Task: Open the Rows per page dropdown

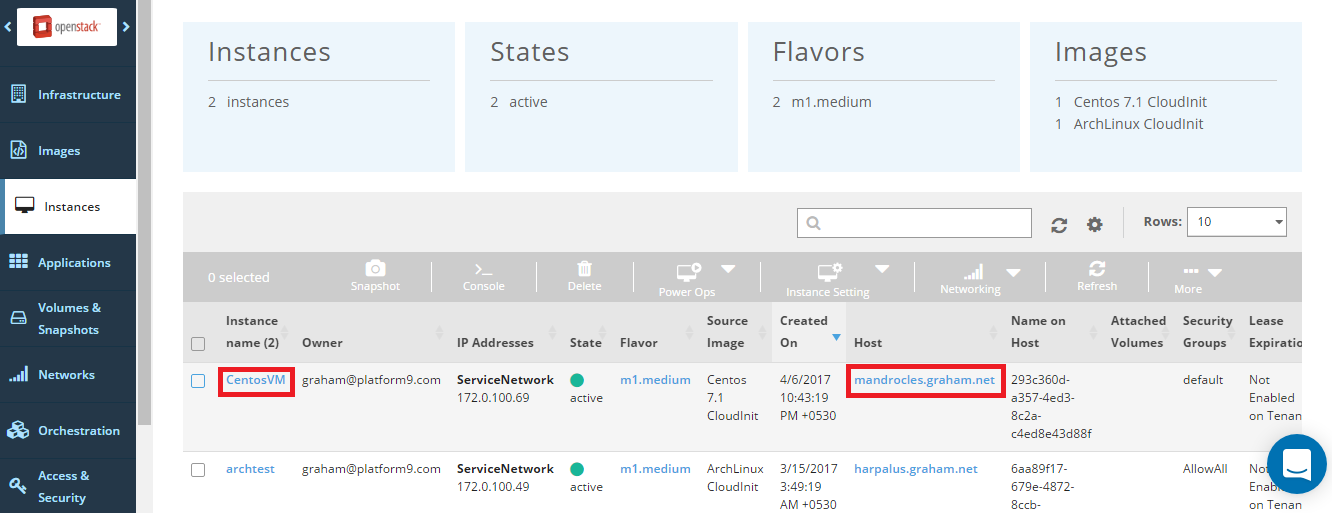Action: tap(1236, 222)
